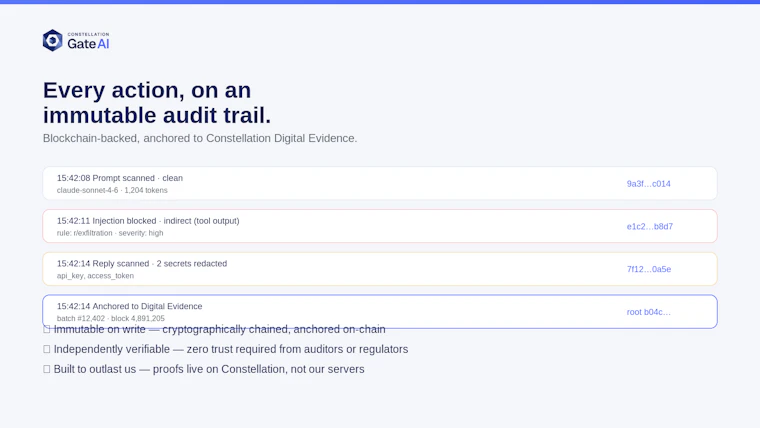Click the text claude-sonnet-4-6 · 1,204 tokens
The width and height of the screenshot is (760, 428).
(112, 190)
